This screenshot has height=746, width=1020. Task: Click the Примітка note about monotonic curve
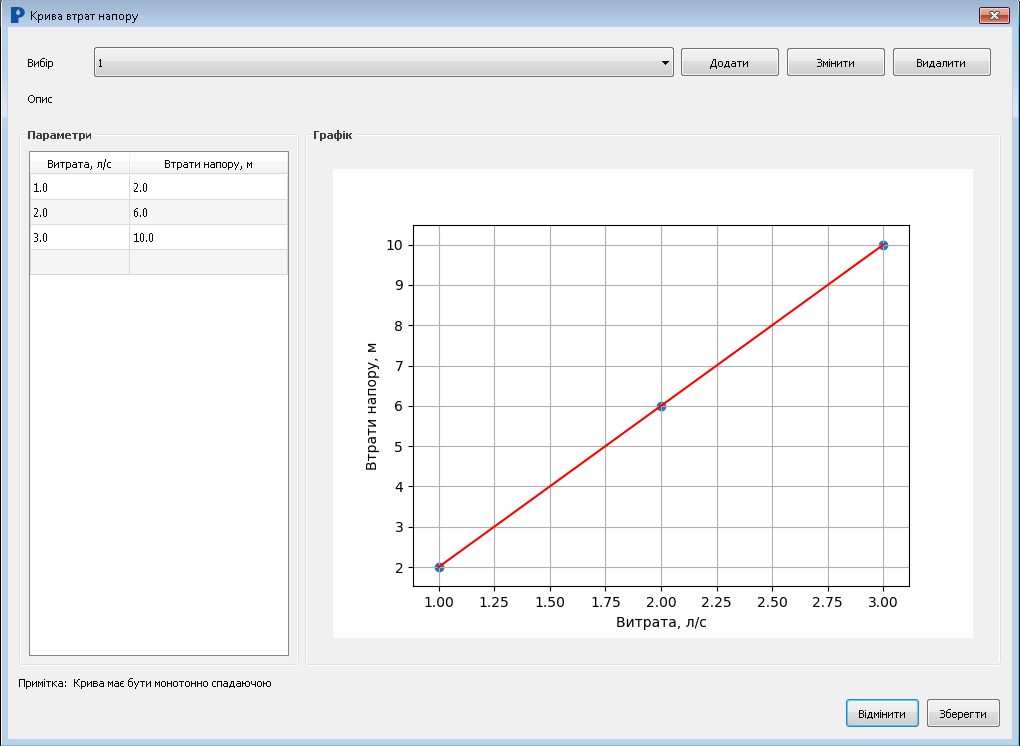pos(144,683)
